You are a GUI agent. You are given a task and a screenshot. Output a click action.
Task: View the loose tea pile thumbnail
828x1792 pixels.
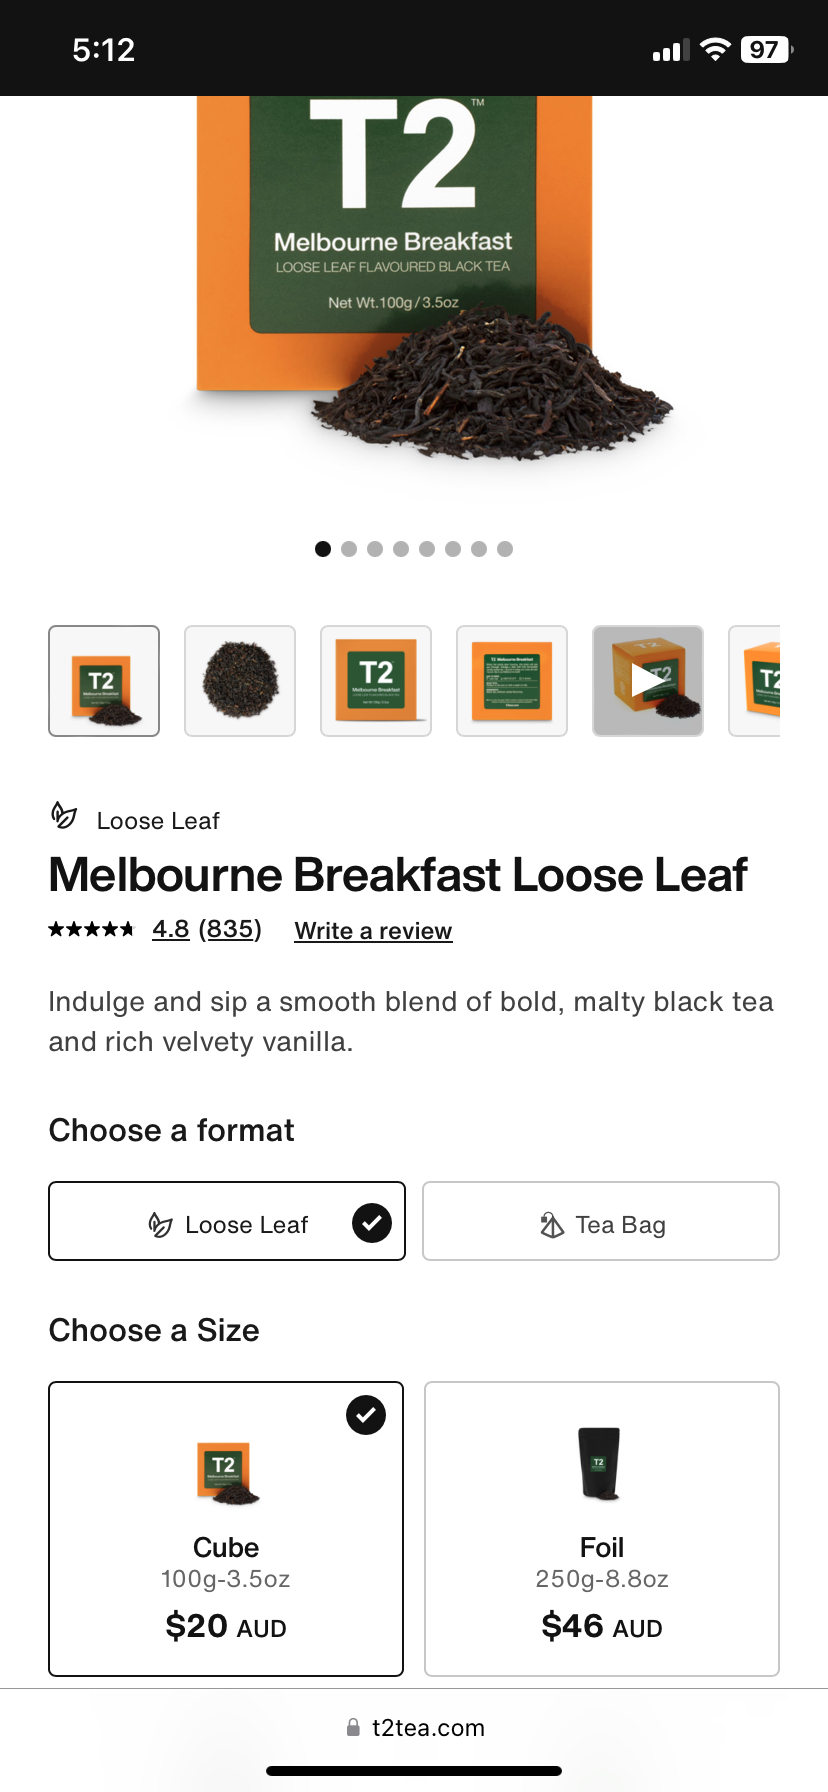point(240,681)
